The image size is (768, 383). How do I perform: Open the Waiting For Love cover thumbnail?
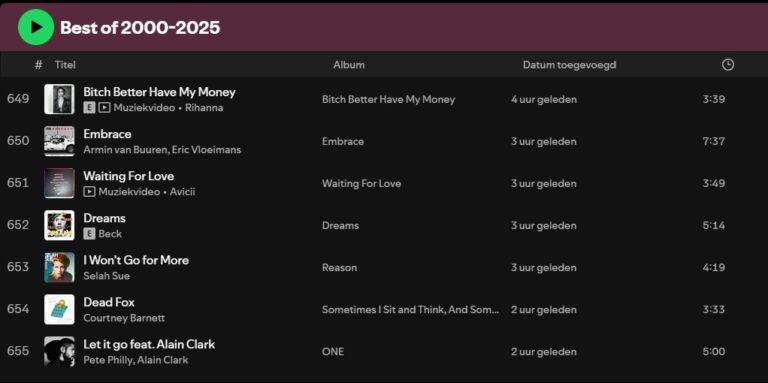(59, 183)
